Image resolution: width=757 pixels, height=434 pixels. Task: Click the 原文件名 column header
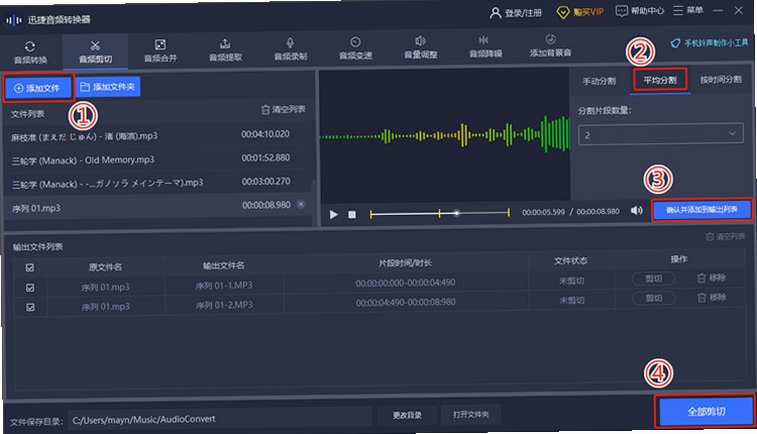tap(105, 266)
